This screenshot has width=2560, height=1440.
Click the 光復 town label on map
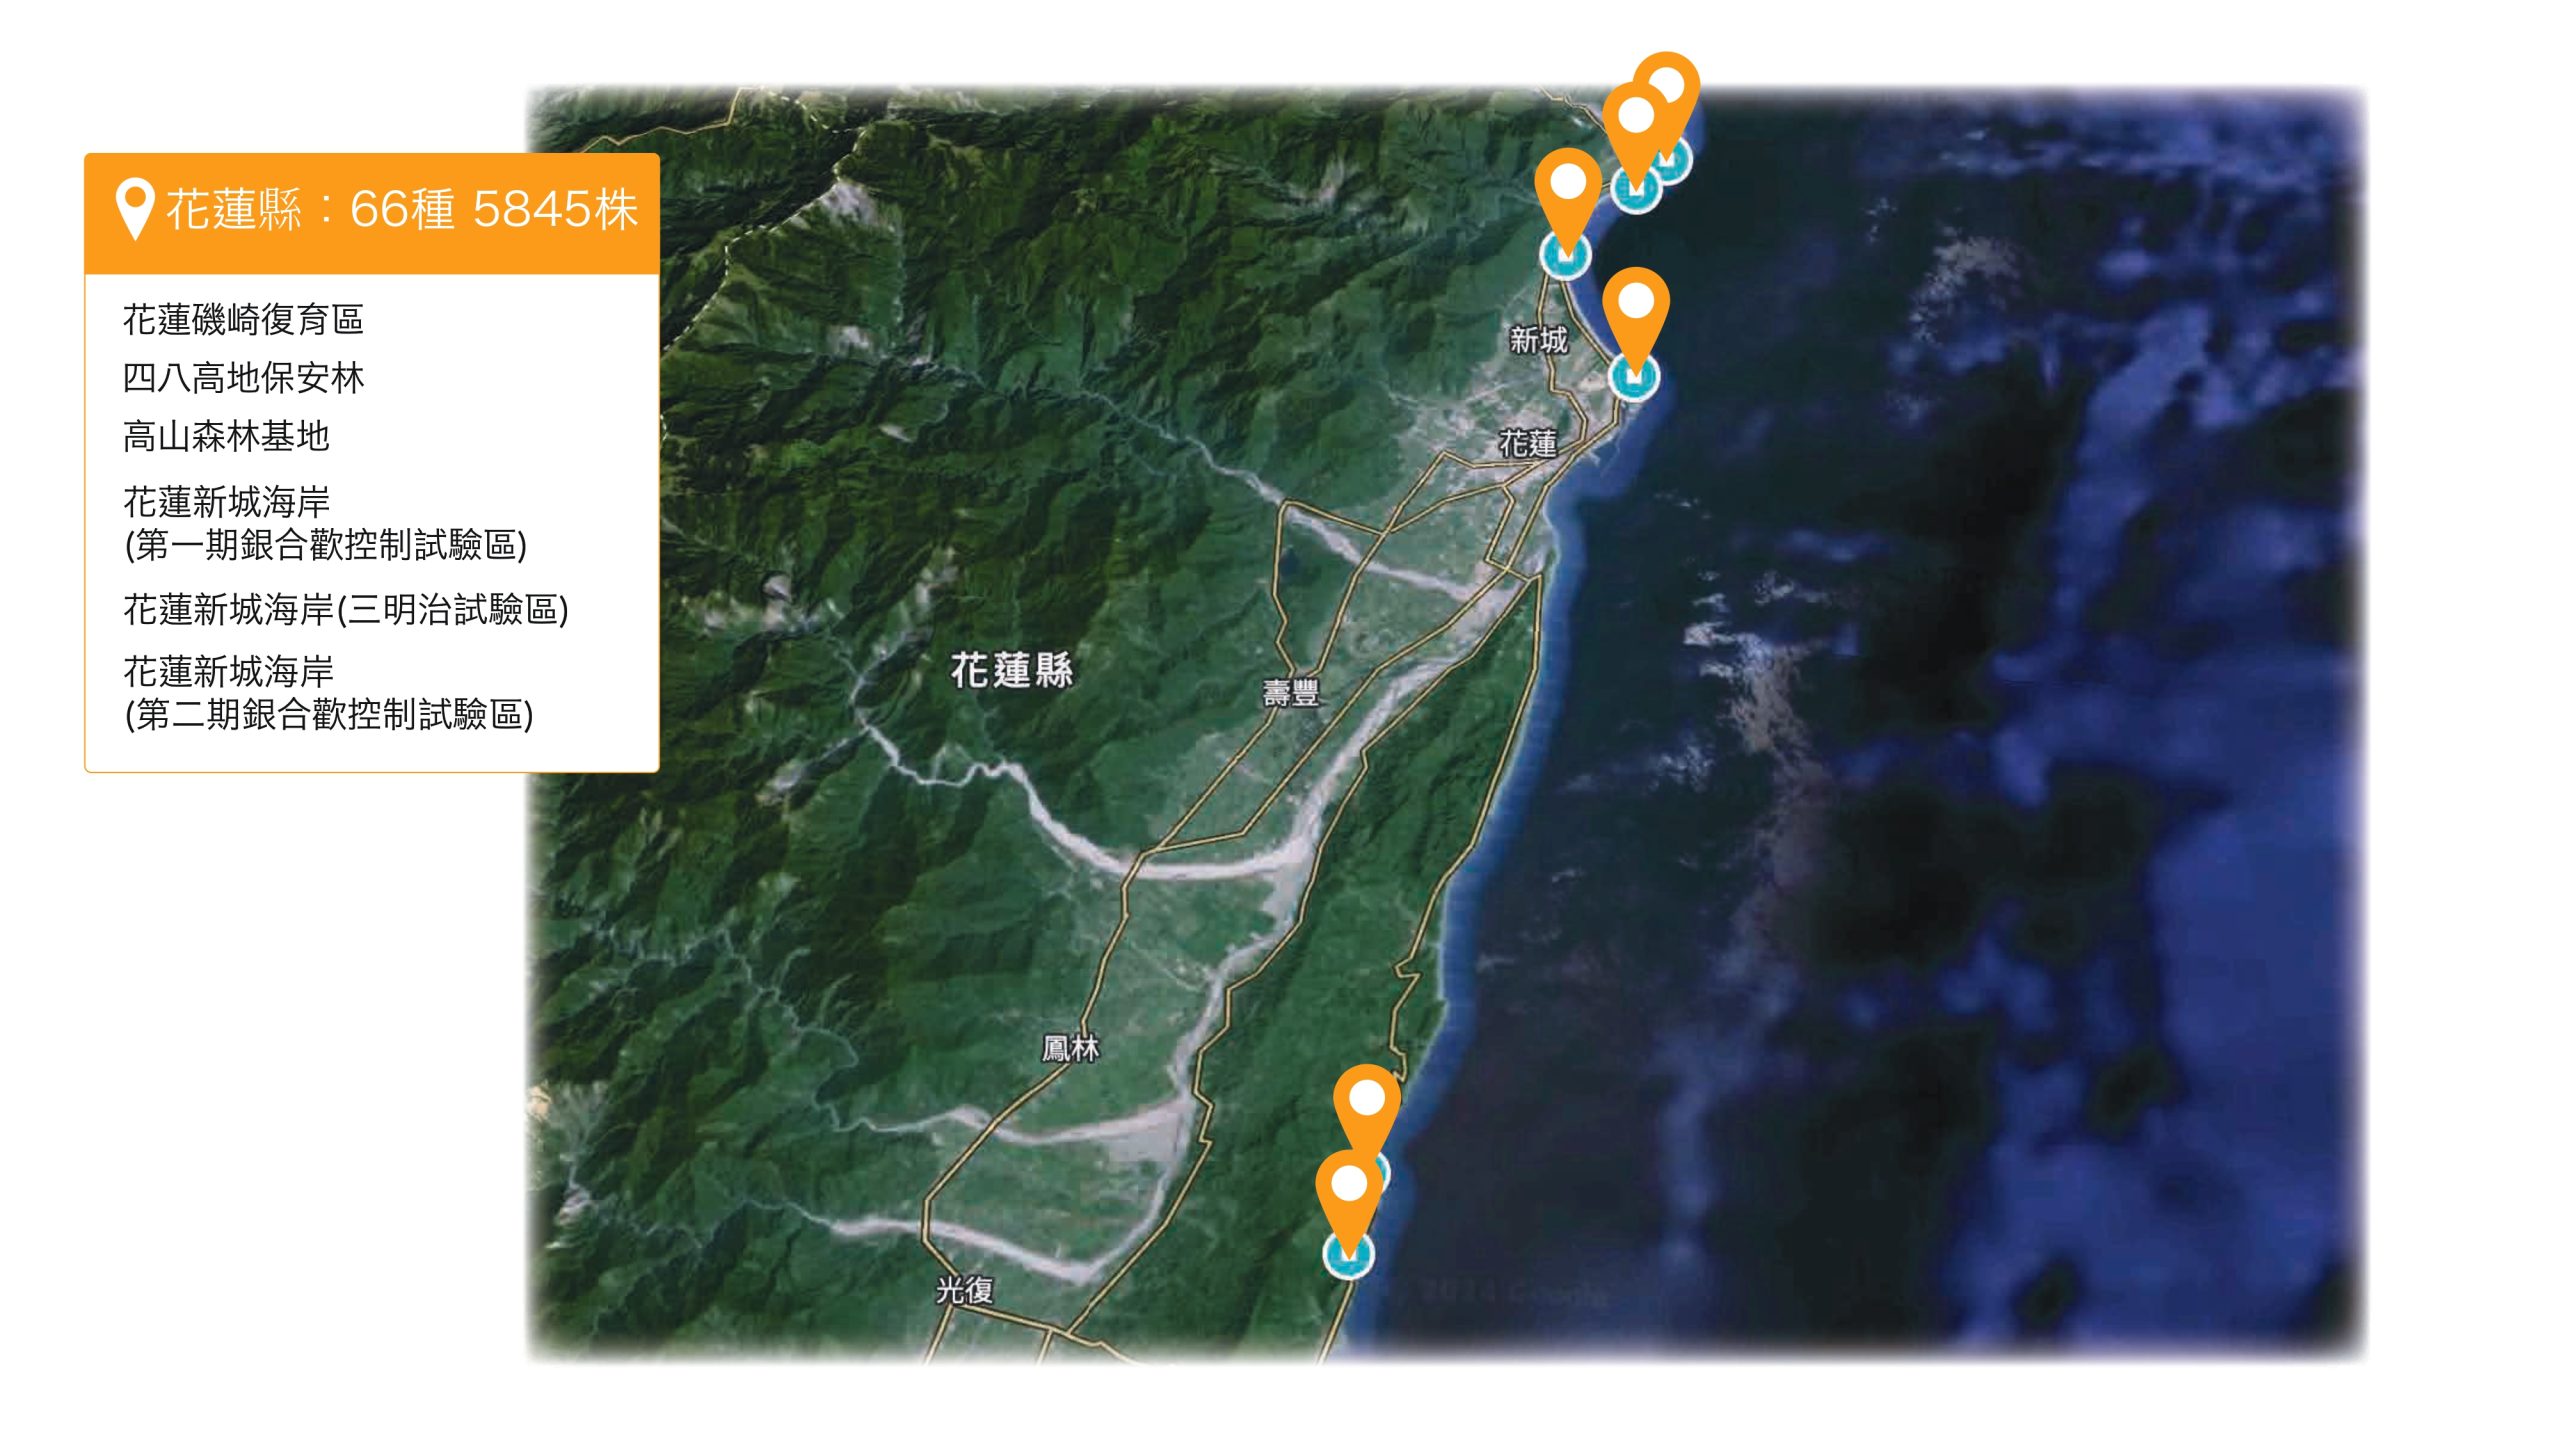965,1290
